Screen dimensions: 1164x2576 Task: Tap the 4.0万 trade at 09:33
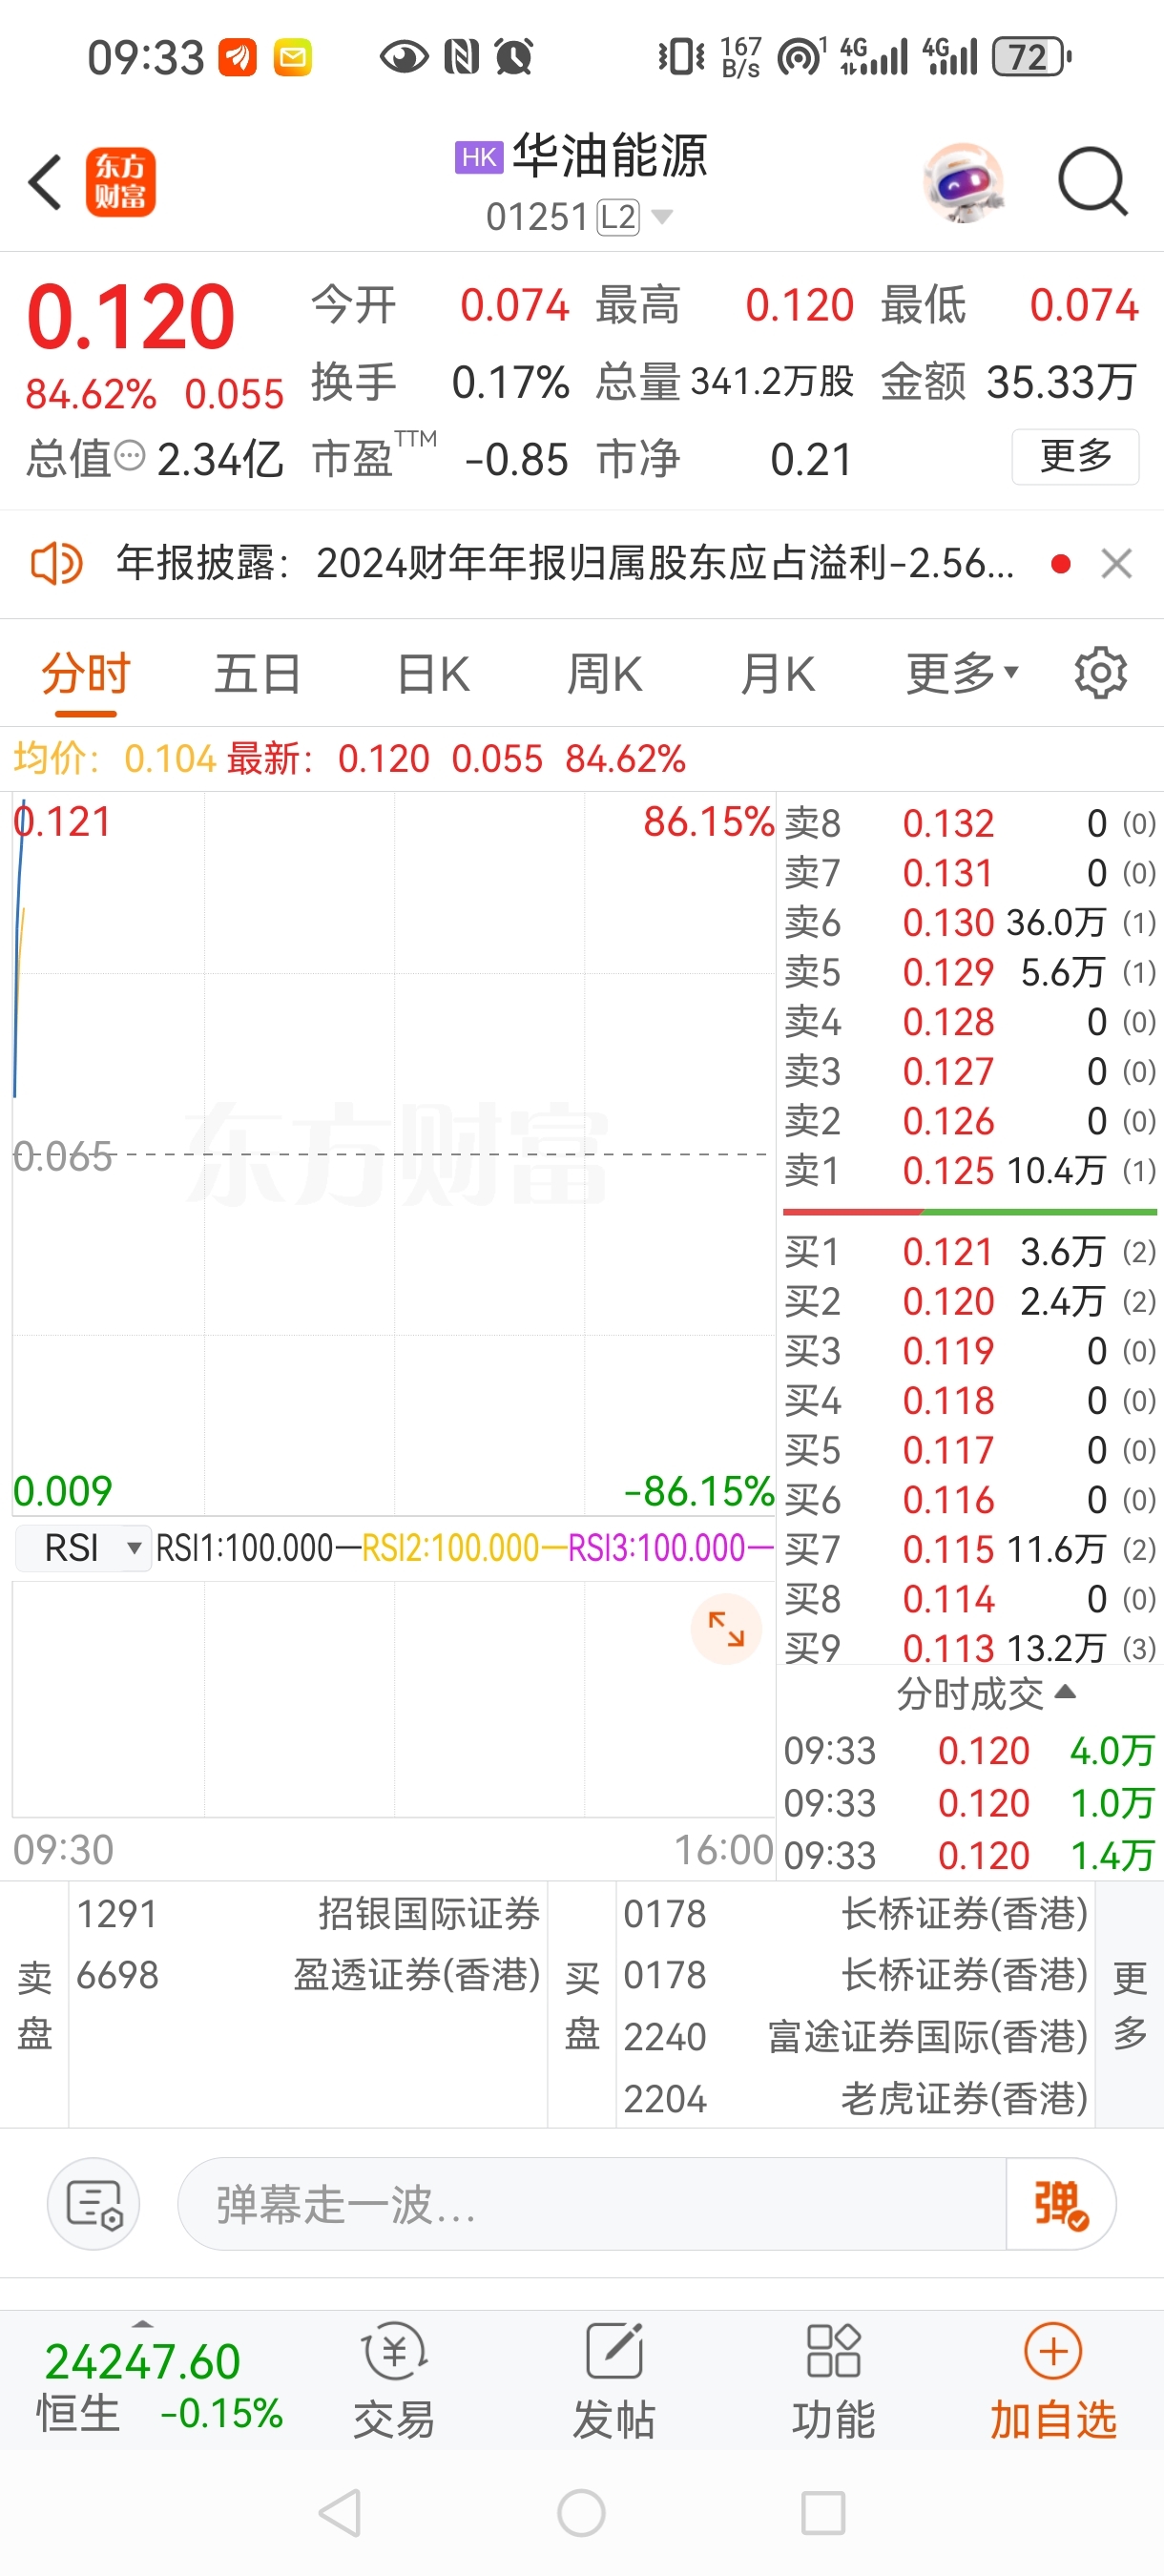click(x=970, y=1751)
